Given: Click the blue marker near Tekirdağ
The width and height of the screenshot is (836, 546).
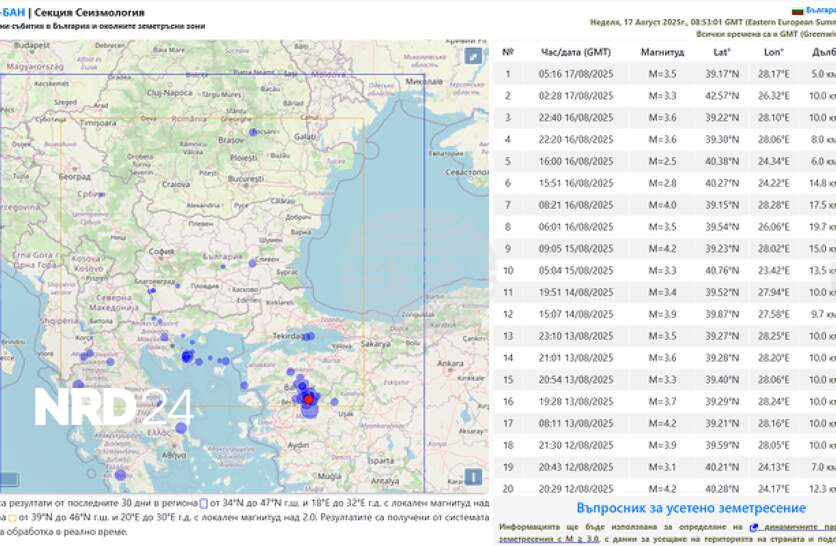Looking at the screenshot, I should point(310,337).
